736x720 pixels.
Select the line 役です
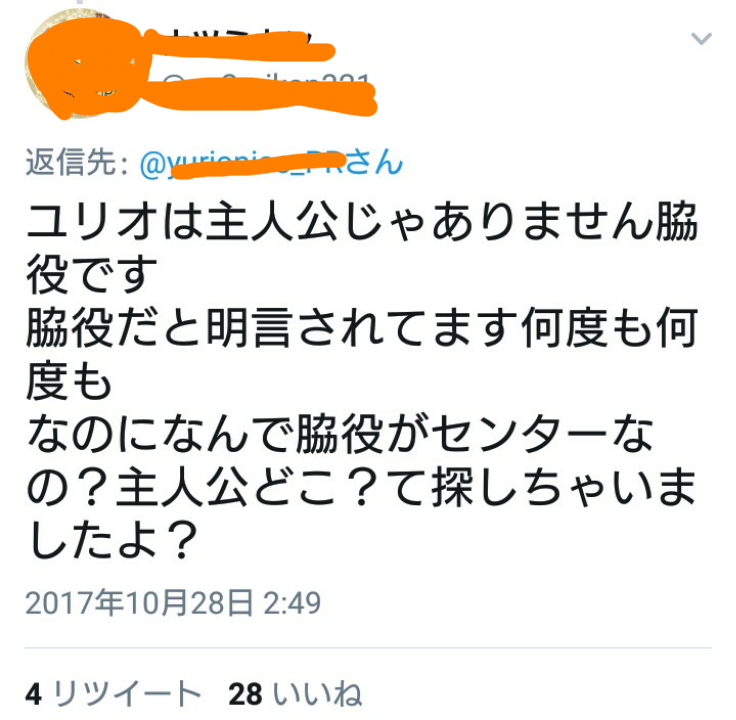pyautogui.click(x=92, y=275)
